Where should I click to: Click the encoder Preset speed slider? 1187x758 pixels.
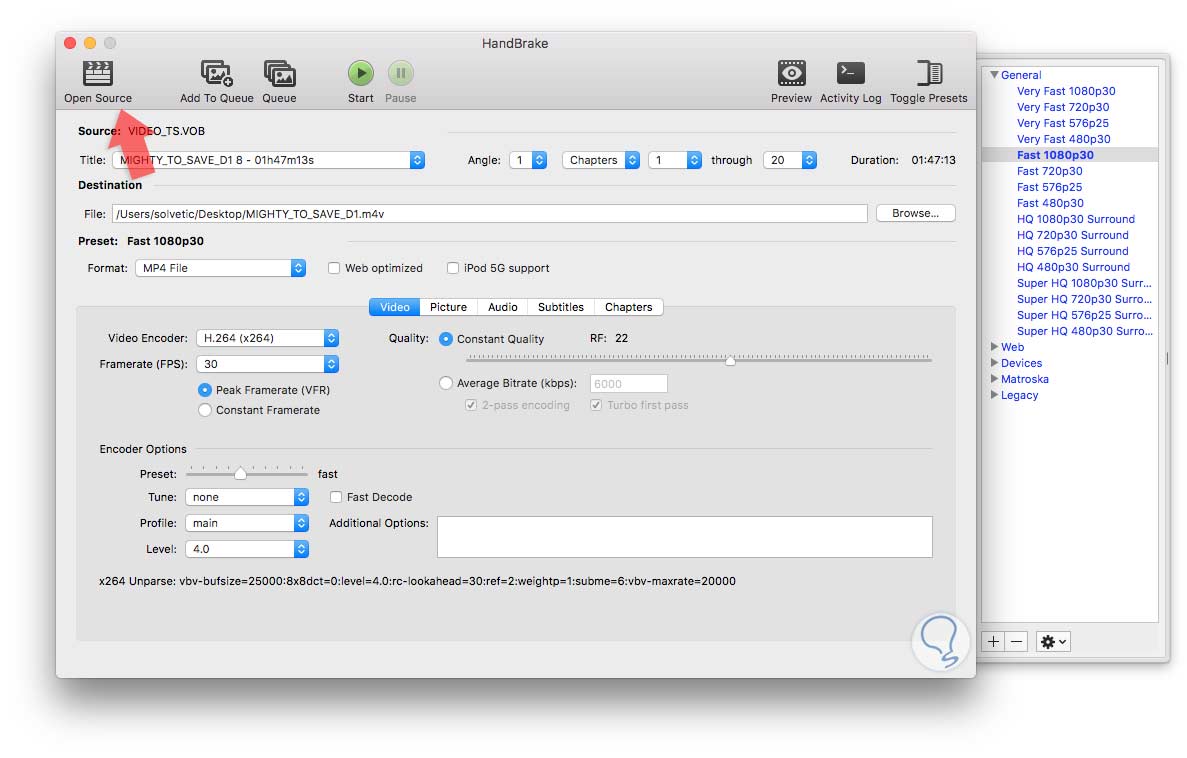coord(240,473)
